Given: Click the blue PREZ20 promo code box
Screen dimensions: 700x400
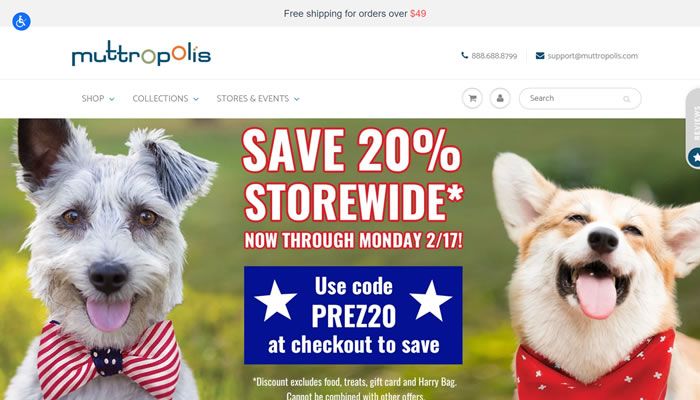Looking at the screenshot, I should click(353, 315).
